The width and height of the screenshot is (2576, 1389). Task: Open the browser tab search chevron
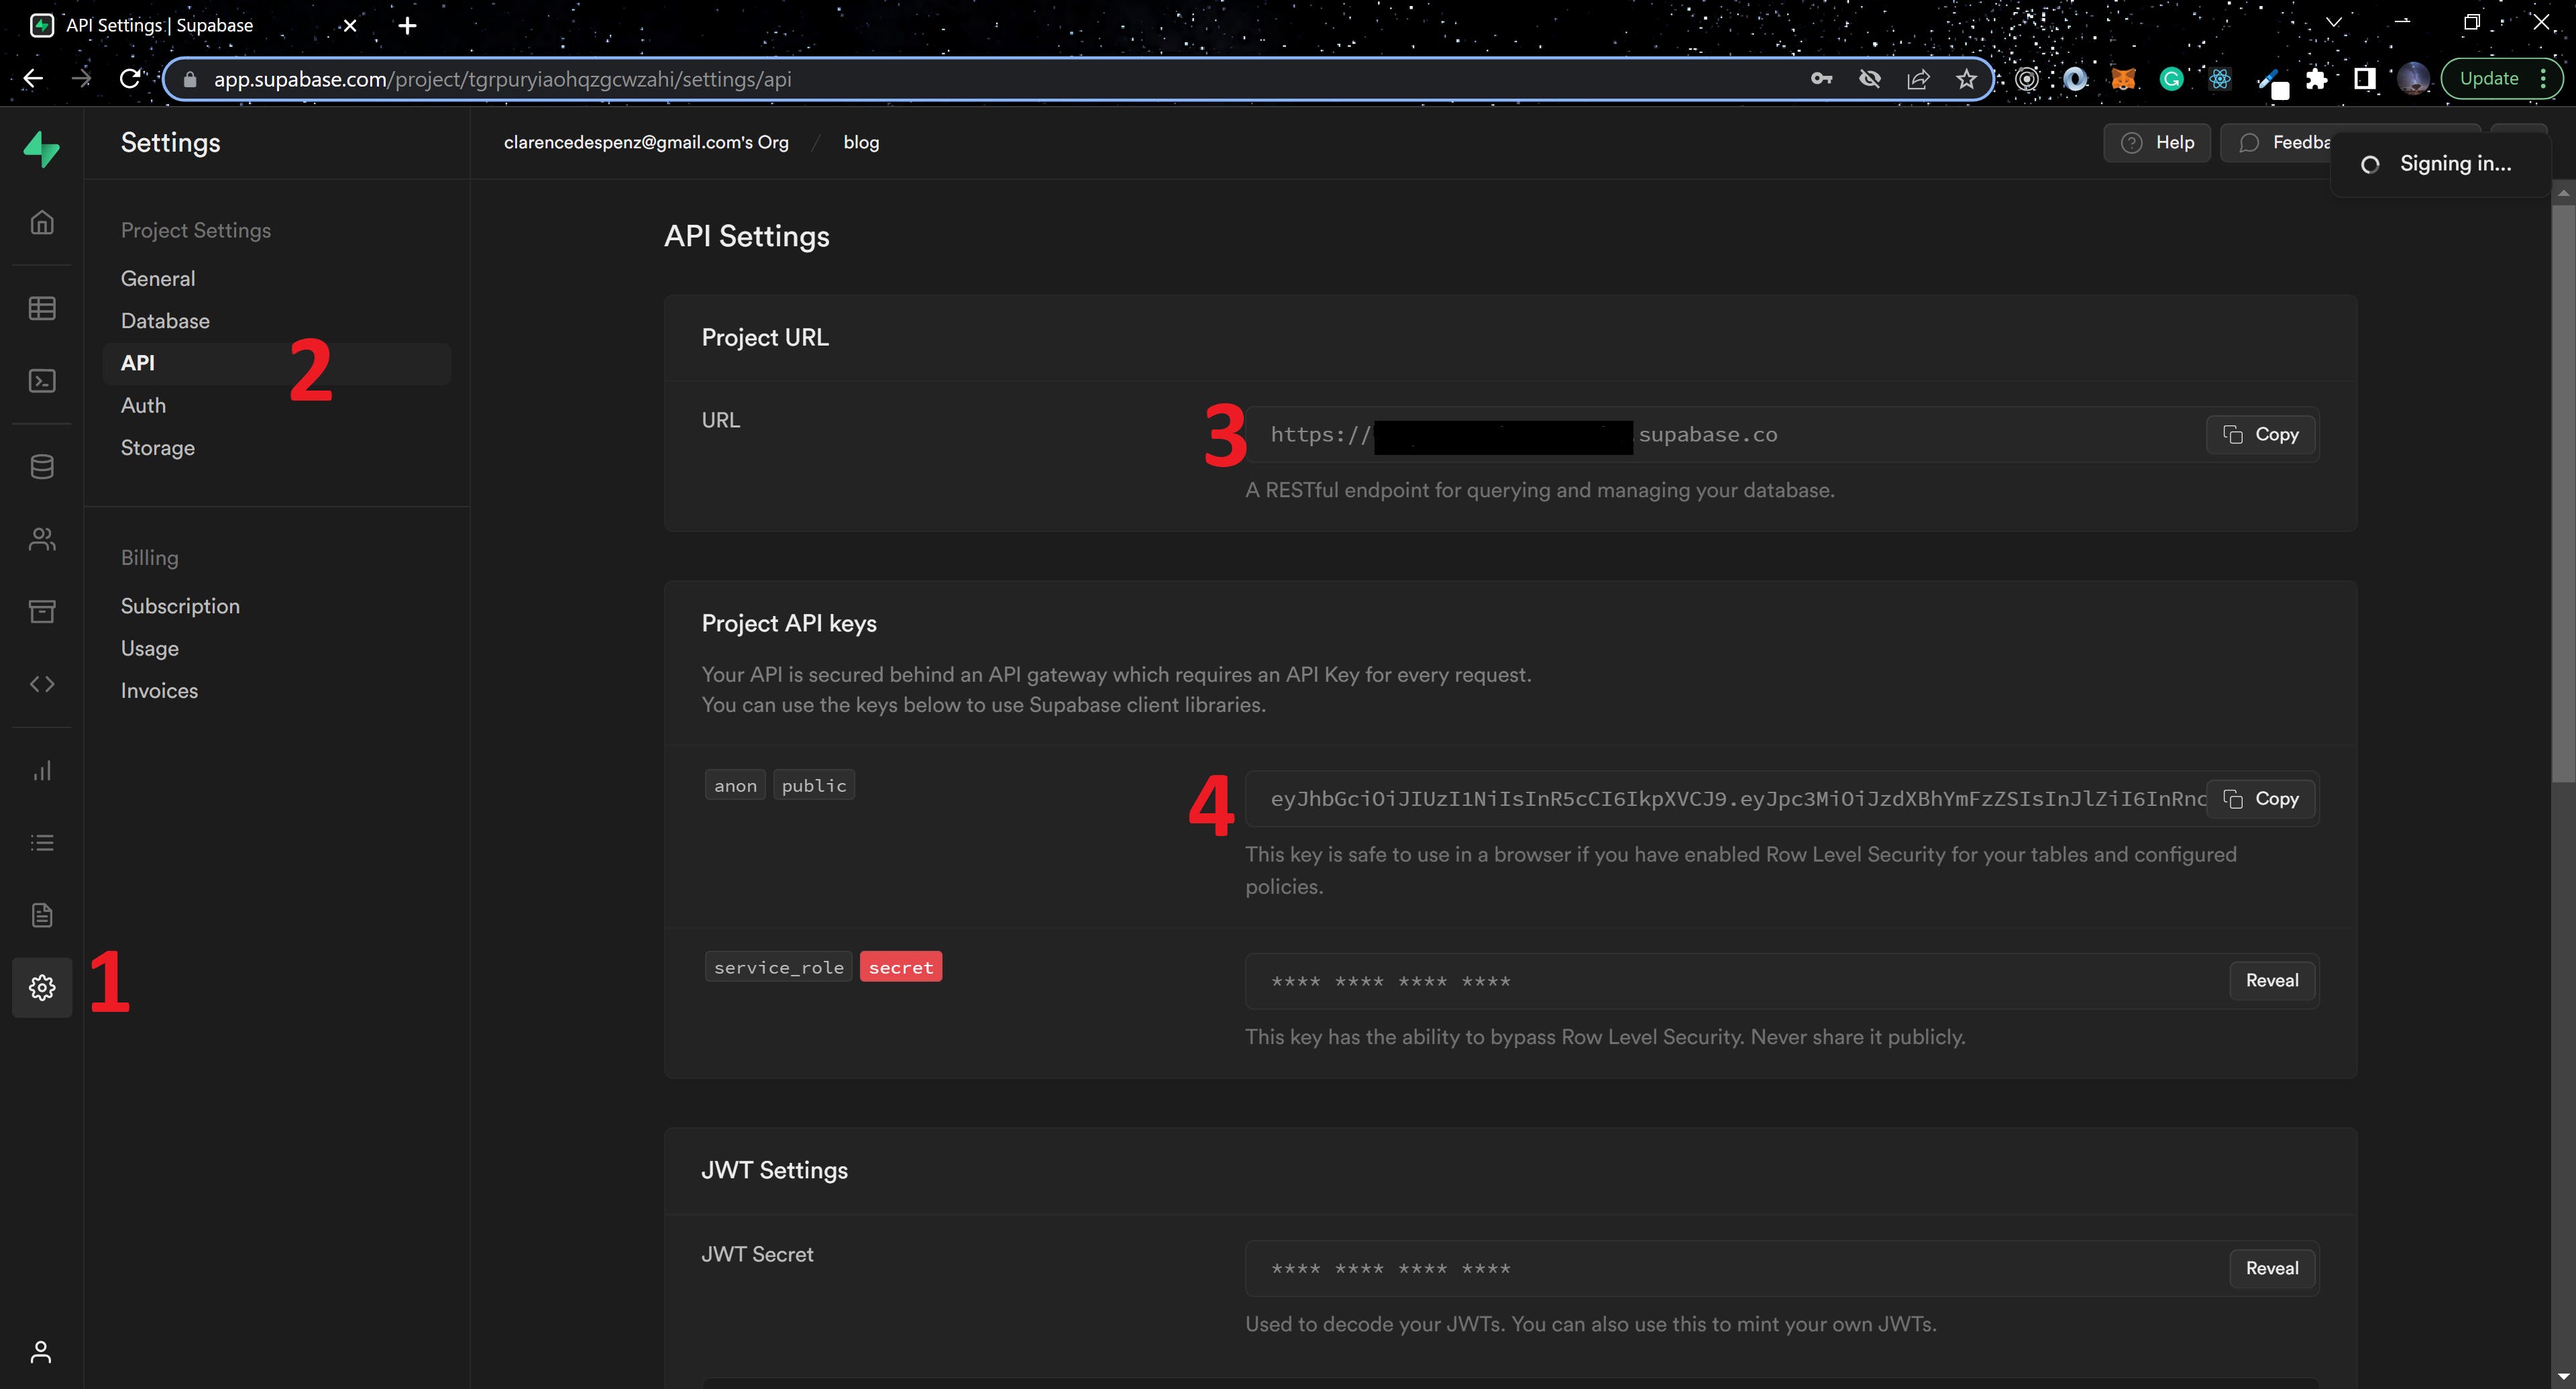[x=2332, y=21]
